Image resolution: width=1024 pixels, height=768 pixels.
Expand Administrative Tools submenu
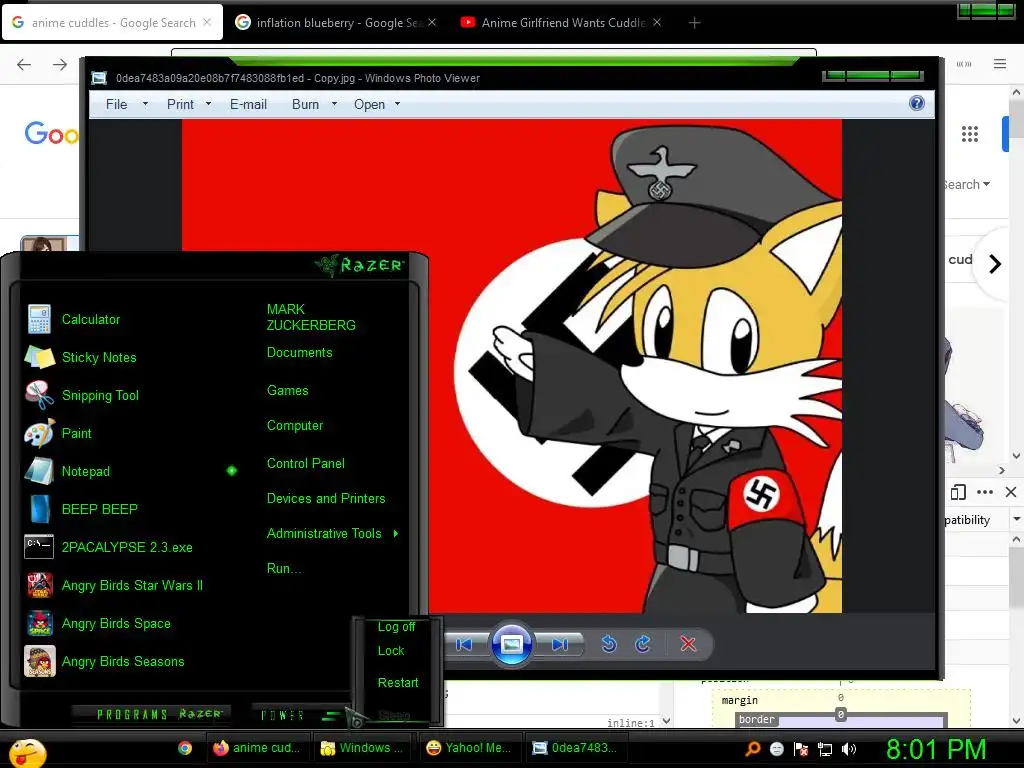(x=332, y=534)
